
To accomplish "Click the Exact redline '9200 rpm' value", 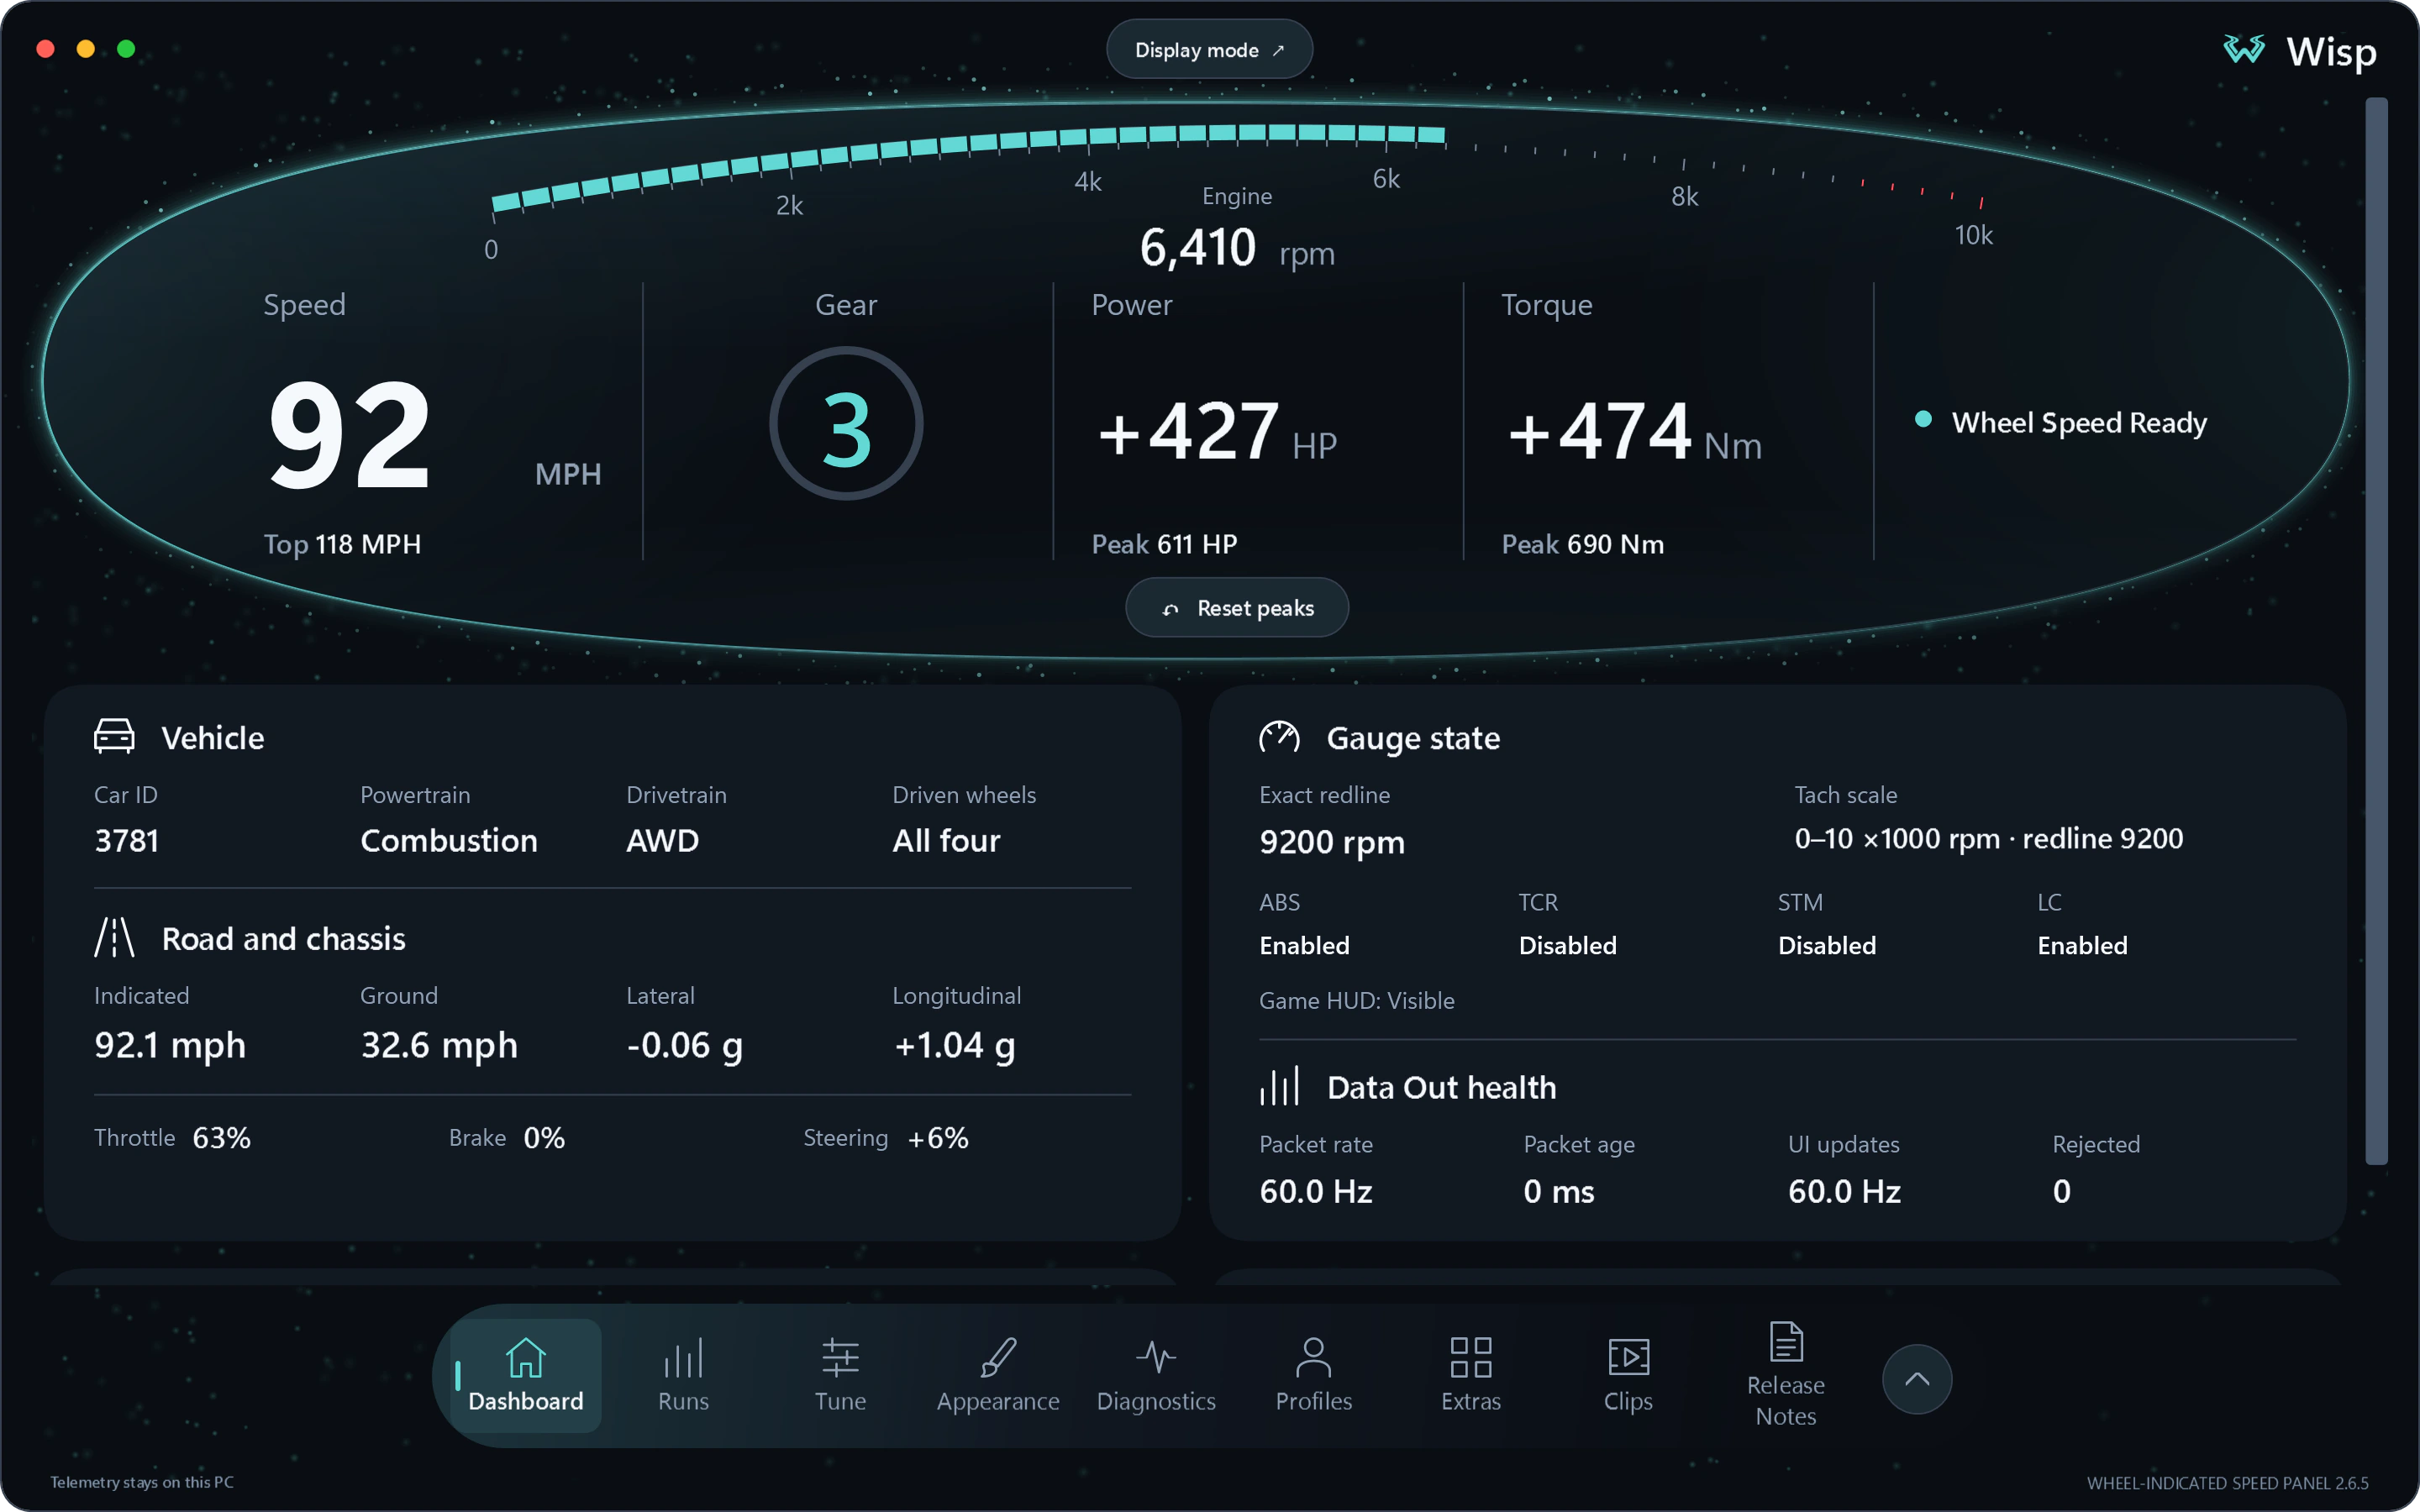I will pyautogui.click(x=1332, y=842).
